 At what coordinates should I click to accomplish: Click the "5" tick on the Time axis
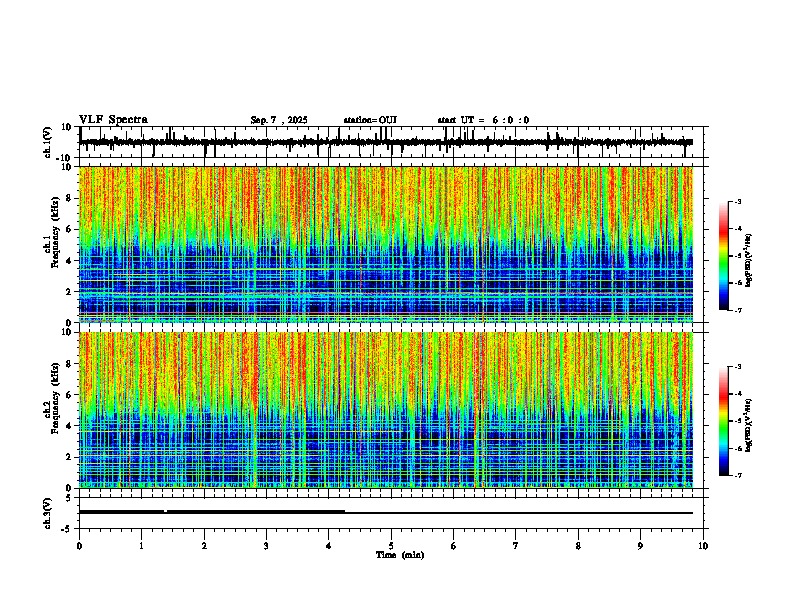(x=391, y=546)
